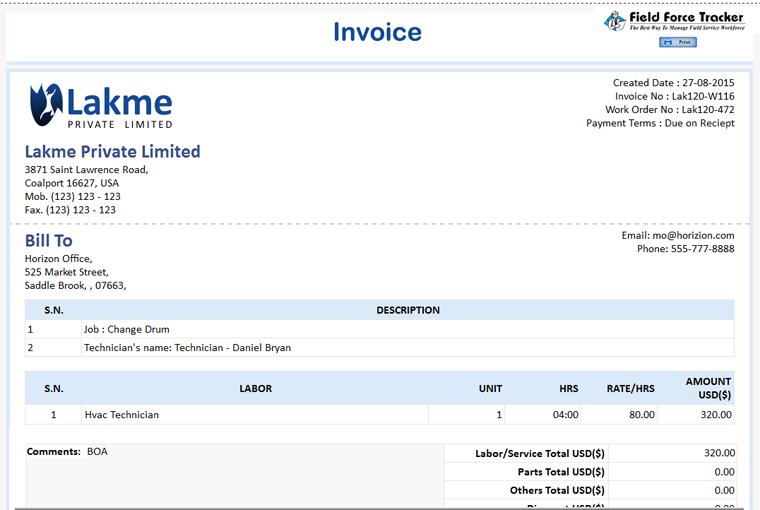The height and width of the screenshot is (510, 760).
Task: Click the Labor/Service Total value 320.00
Action: pos(718,453)
